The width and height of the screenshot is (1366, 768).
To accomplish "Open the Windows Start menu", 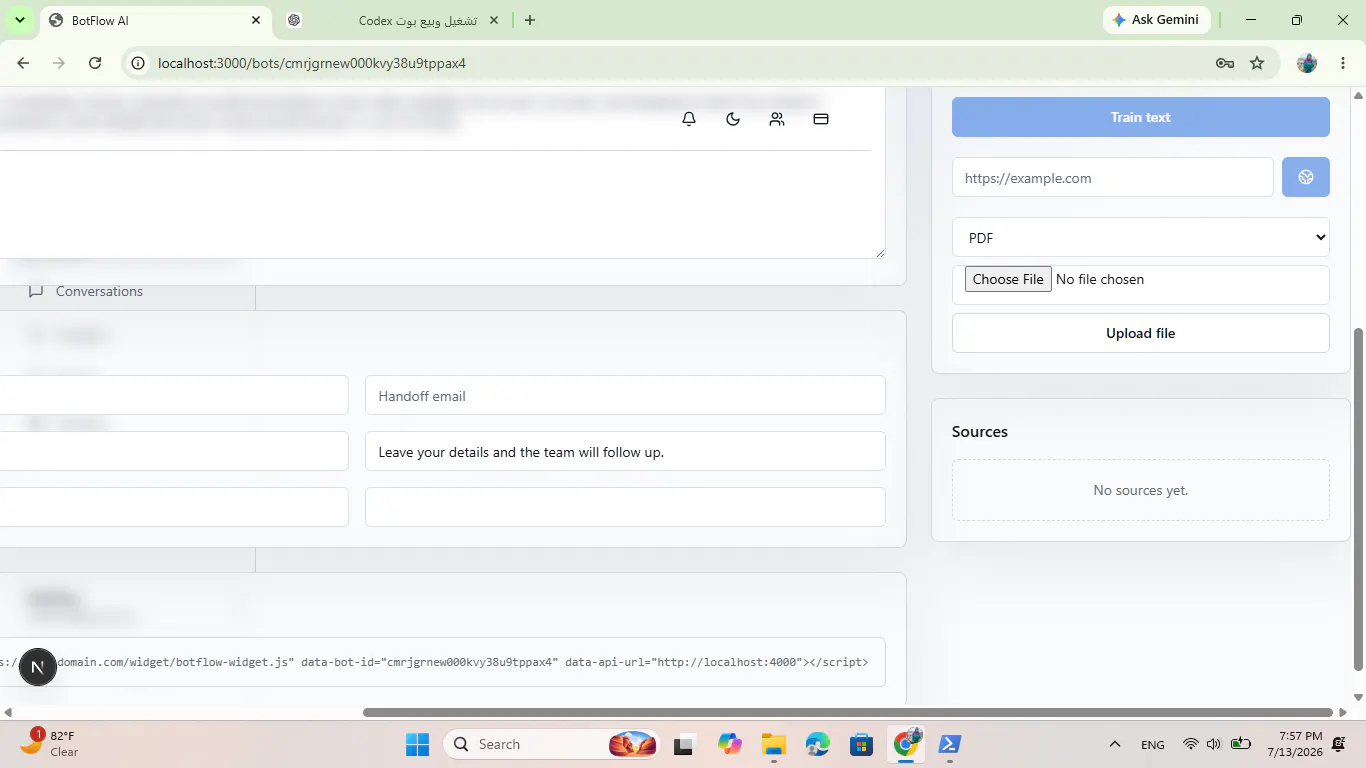I will pyautogui.click(x=417, y=744).
